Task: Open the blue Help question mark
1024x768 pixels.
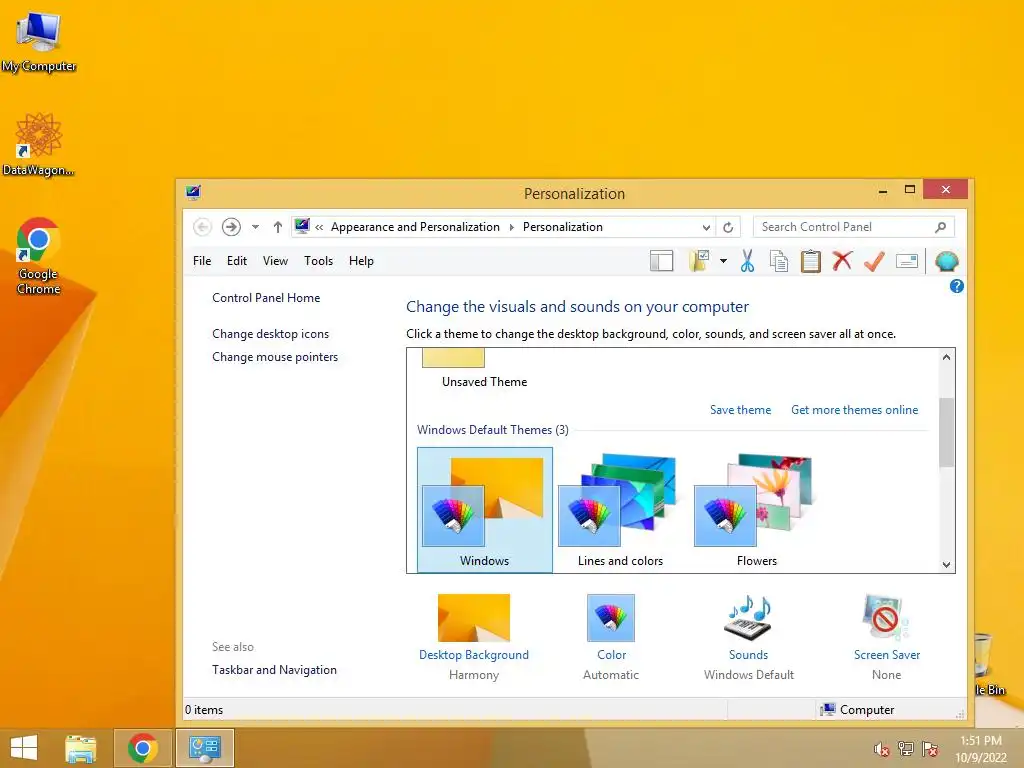Action: coord(957,286)
